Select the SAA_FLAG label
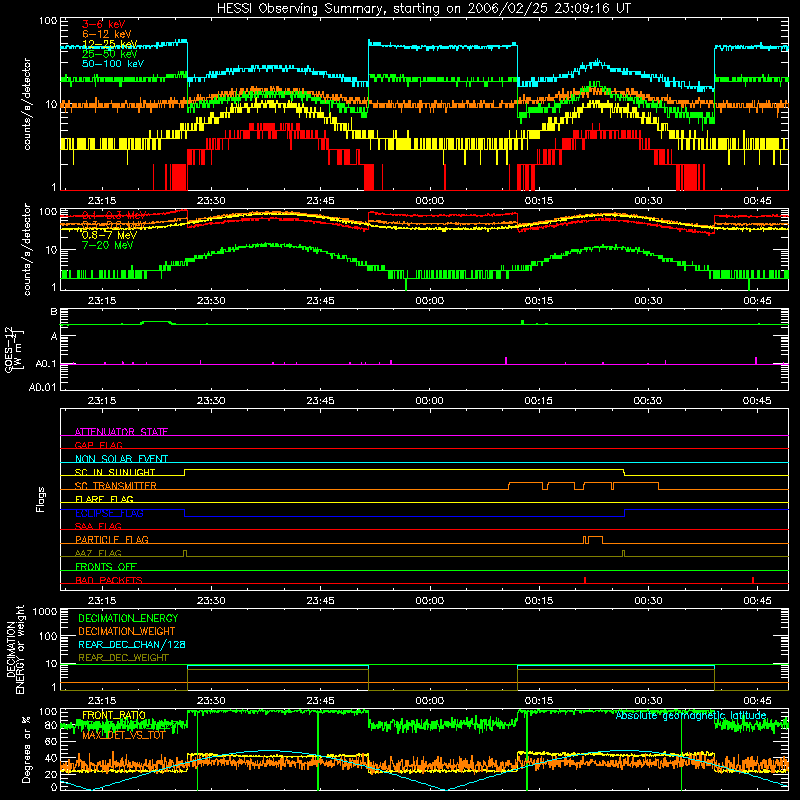This screenshot has width=800, height=800. (98, 526)
